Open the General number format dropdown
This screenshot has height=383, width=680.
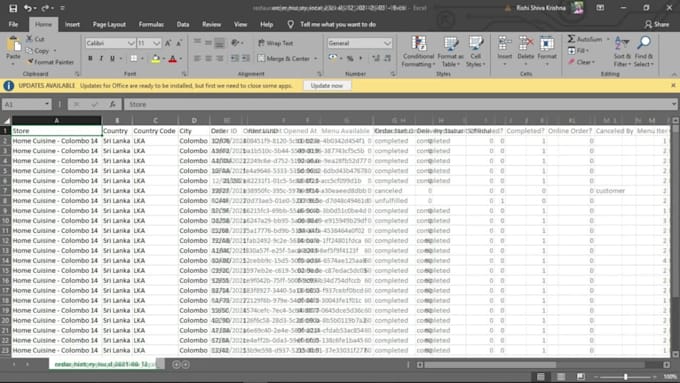(387, 43)
